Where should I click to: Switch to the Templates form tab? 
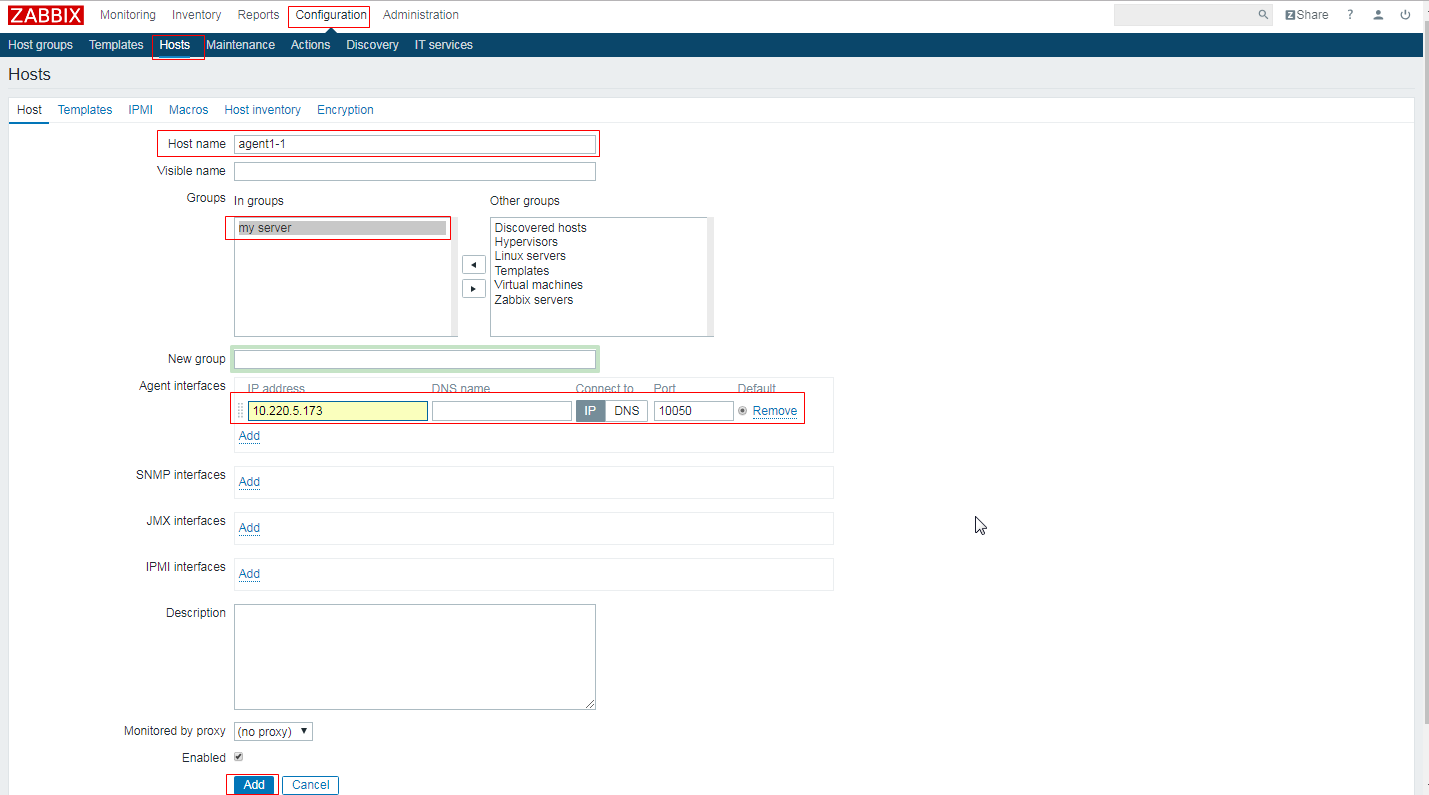tap(85, 110)
